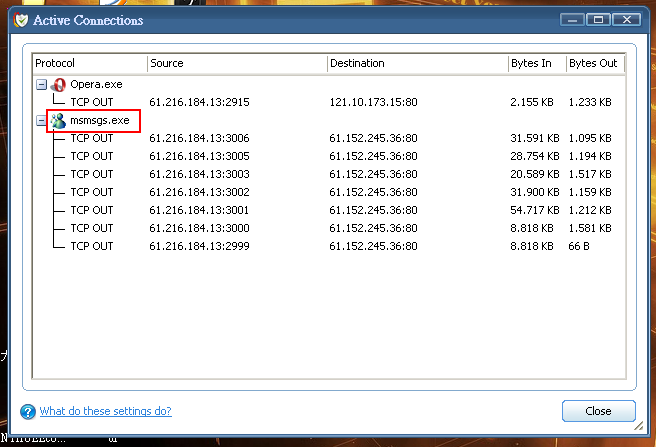Collapse the msmsgs.exe tree node
The image size is (656, 447).
[41, 121]
